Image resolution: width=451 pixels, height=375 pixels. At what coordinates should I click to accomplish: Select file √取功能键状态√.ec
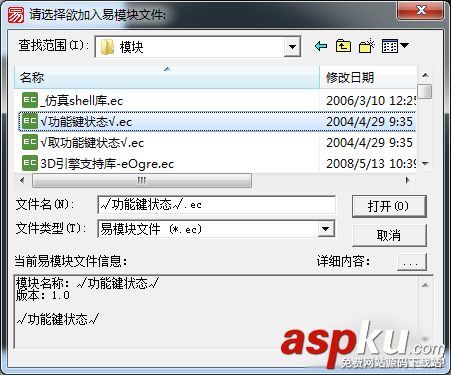pos(92,142)
